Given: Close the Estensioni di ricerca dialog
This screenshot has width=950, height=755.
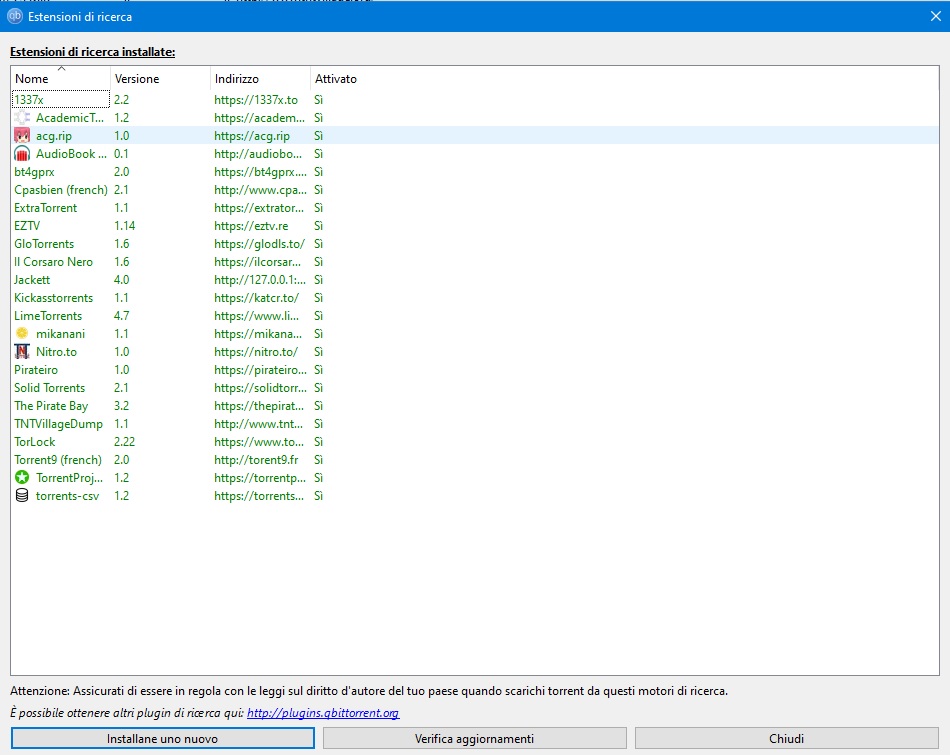Looking at the screenshot, I should click(x=935, y=16).
